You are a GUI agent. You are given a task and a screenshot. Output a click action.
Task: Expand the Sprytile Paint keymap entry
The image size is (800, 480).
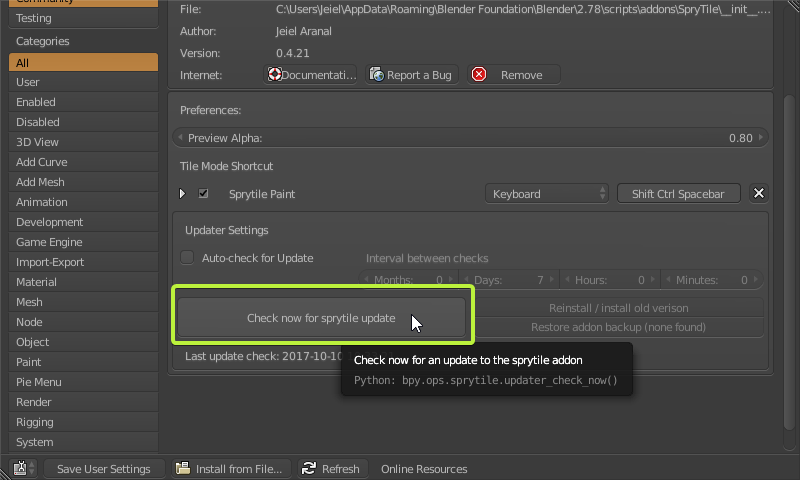point(182,194)
